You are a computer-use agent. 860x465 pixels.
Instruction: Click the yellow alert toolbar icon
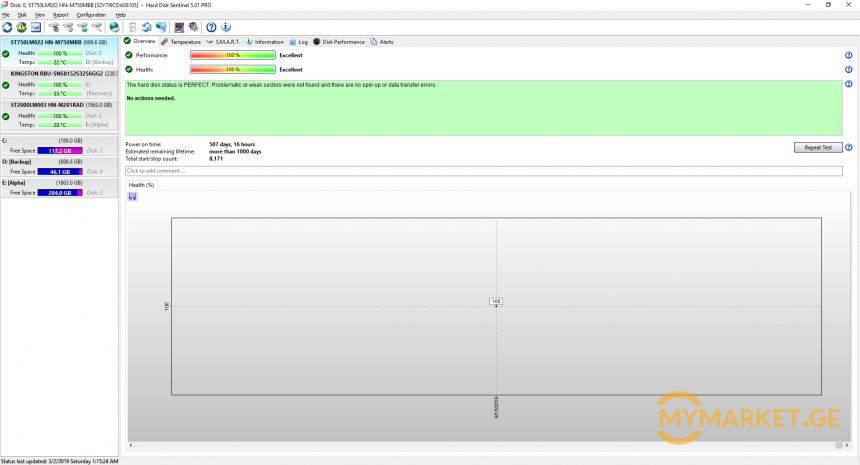pyautogui.click(x=21, y=27)
